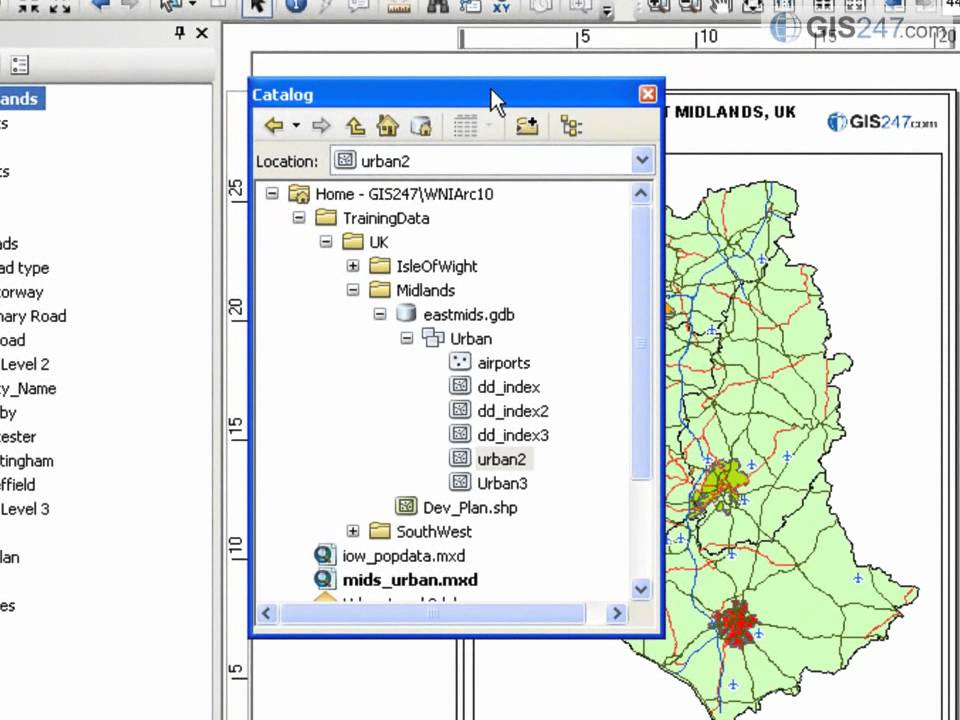The width and height of the screenshot is (960, 720).
Task: Select eastmids.gdb geodatabase
Action: click(468, 315)
